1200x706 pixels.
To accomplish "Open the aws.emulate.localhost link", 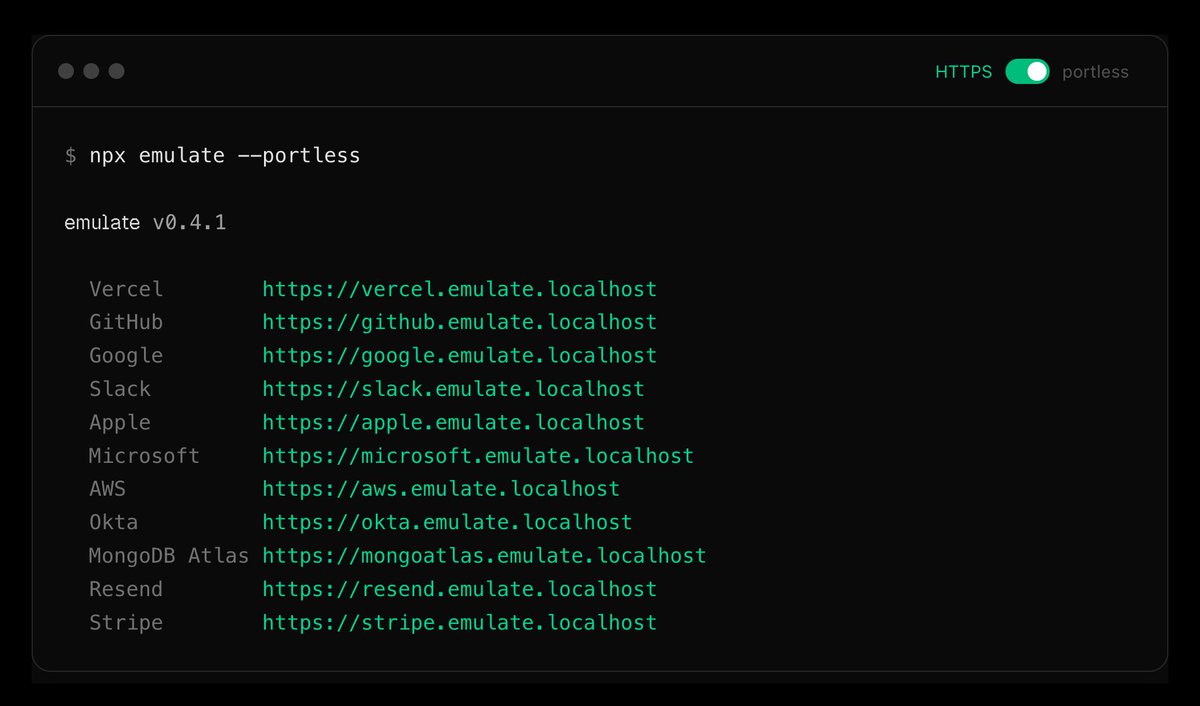I will [x=441, y=489].
